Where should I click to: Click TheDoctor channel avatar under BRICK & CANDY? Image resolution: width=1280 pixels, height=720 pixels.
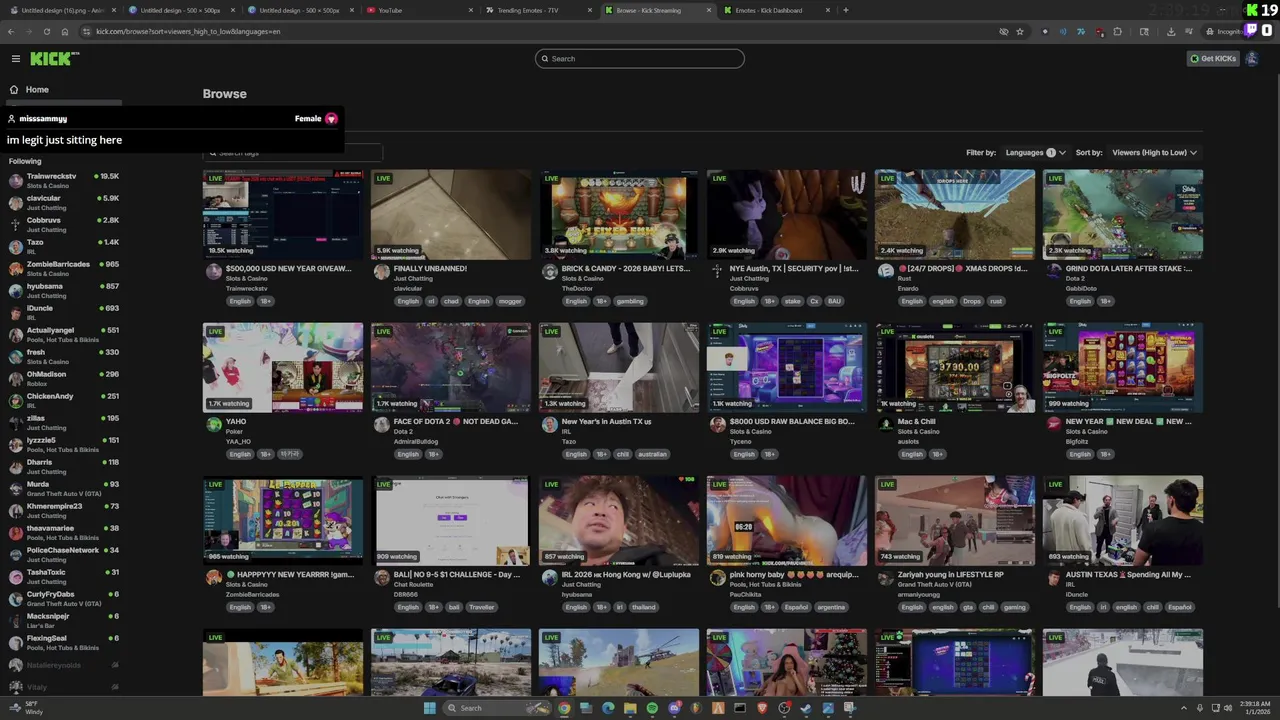[549, 272]
